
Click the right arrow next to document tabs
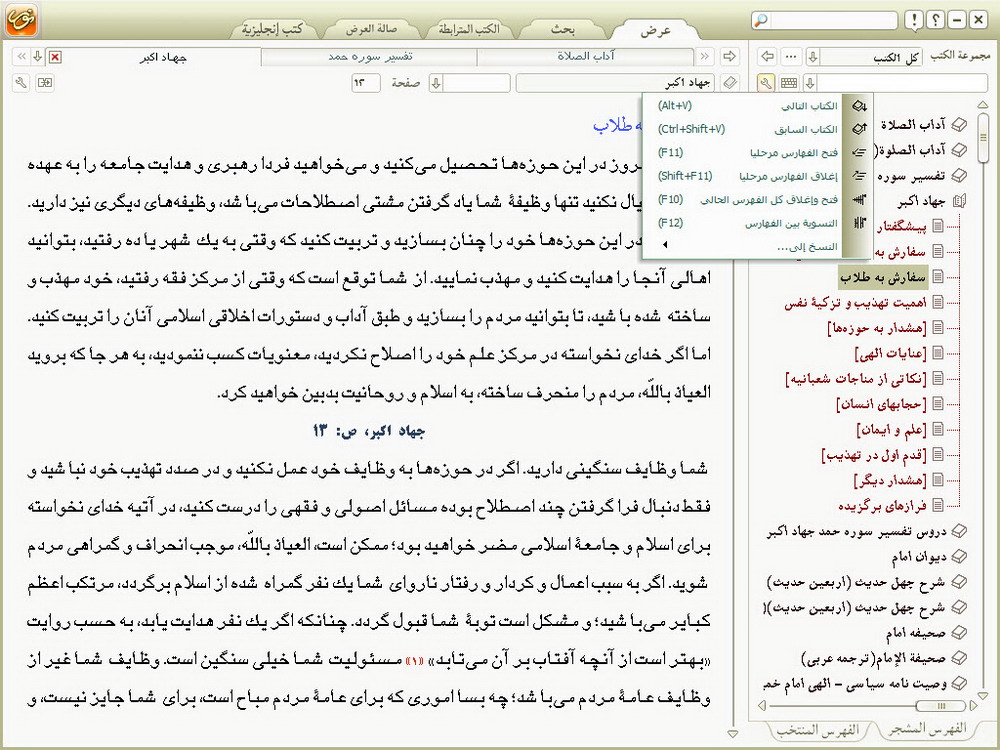click(729, 57)
